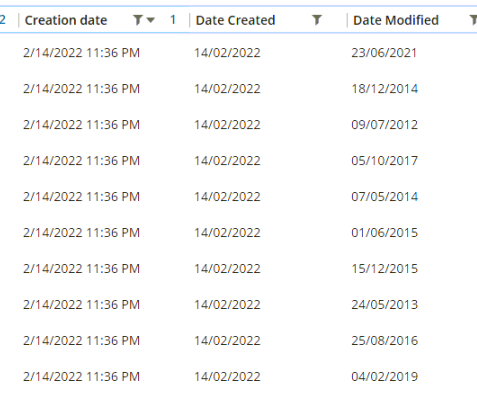Click the partially visible Date Modified filter icon
477x397 pixels.
tap(473, 20)
